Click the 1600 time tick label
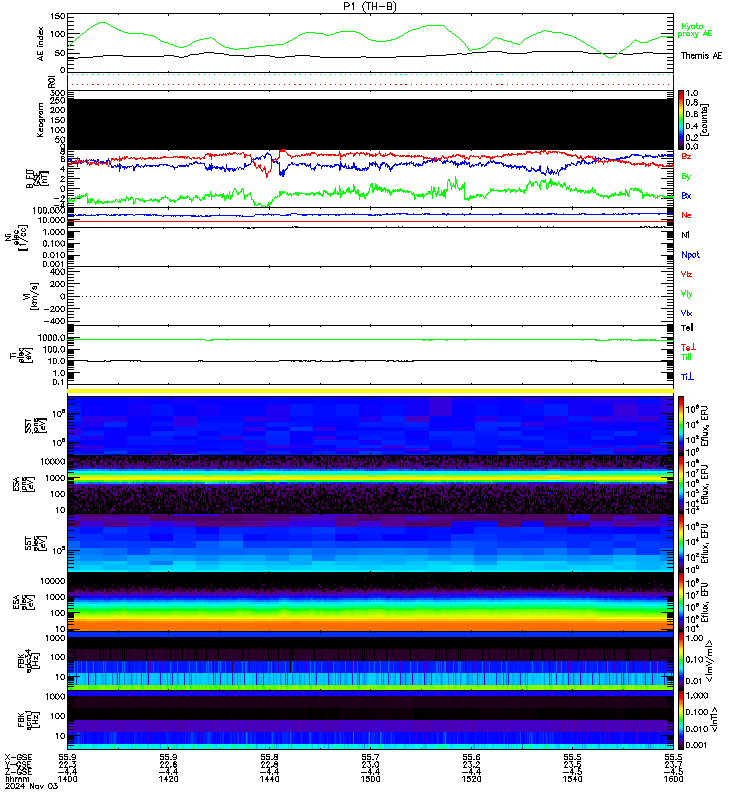The image size is (750, 800). pos(673,779)
